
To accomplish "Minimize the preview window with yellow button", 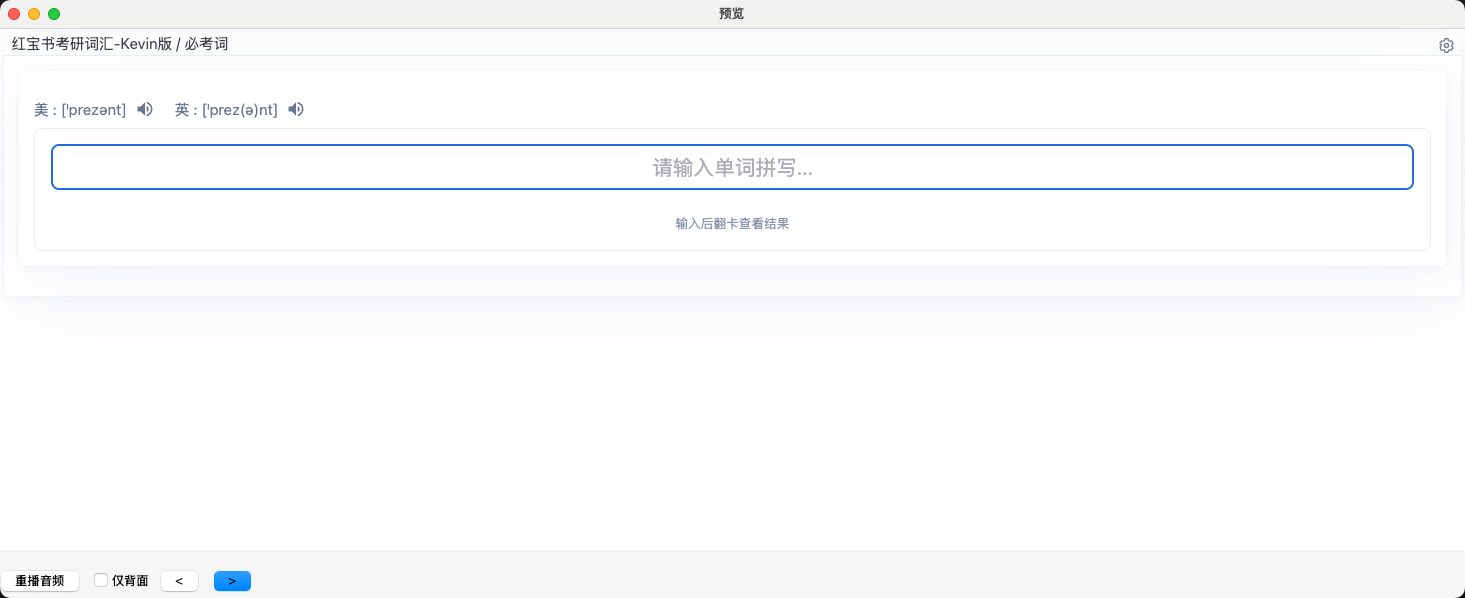I will 34,14.
